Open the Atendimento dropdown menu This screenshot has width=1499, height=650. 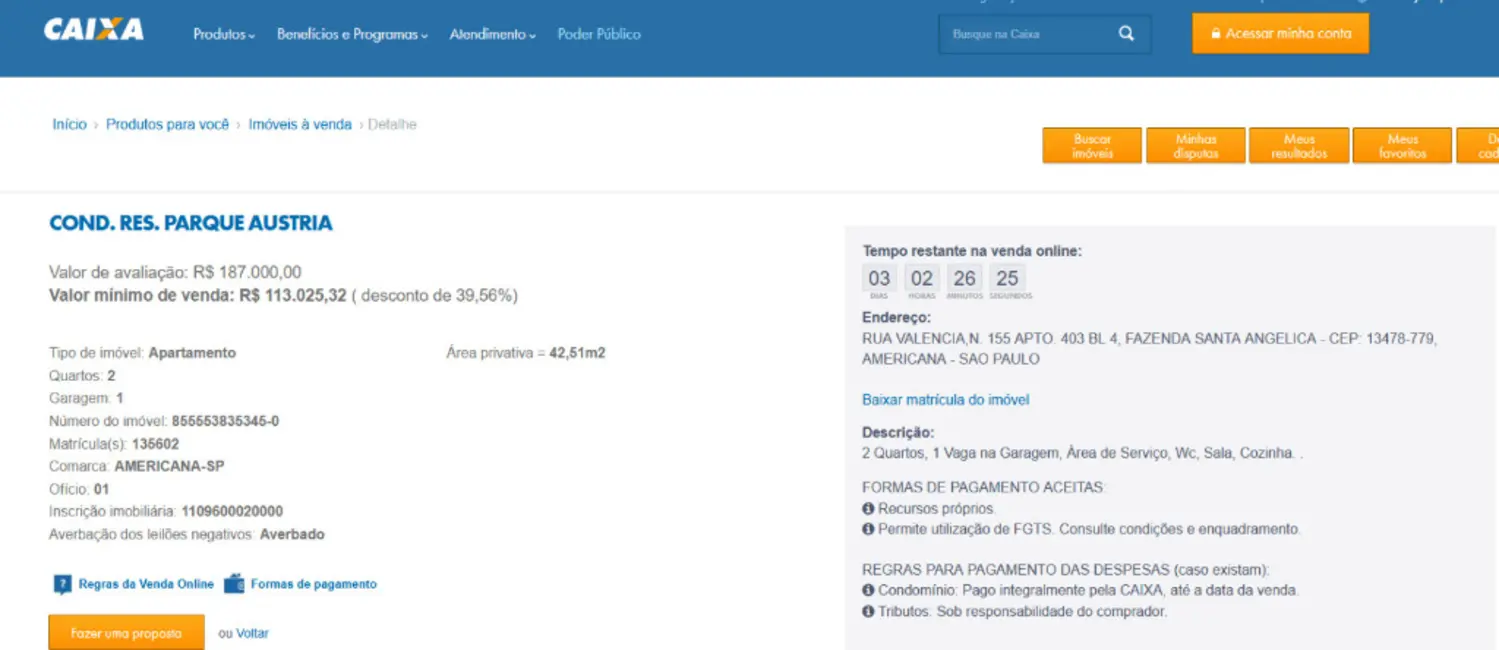492,34
